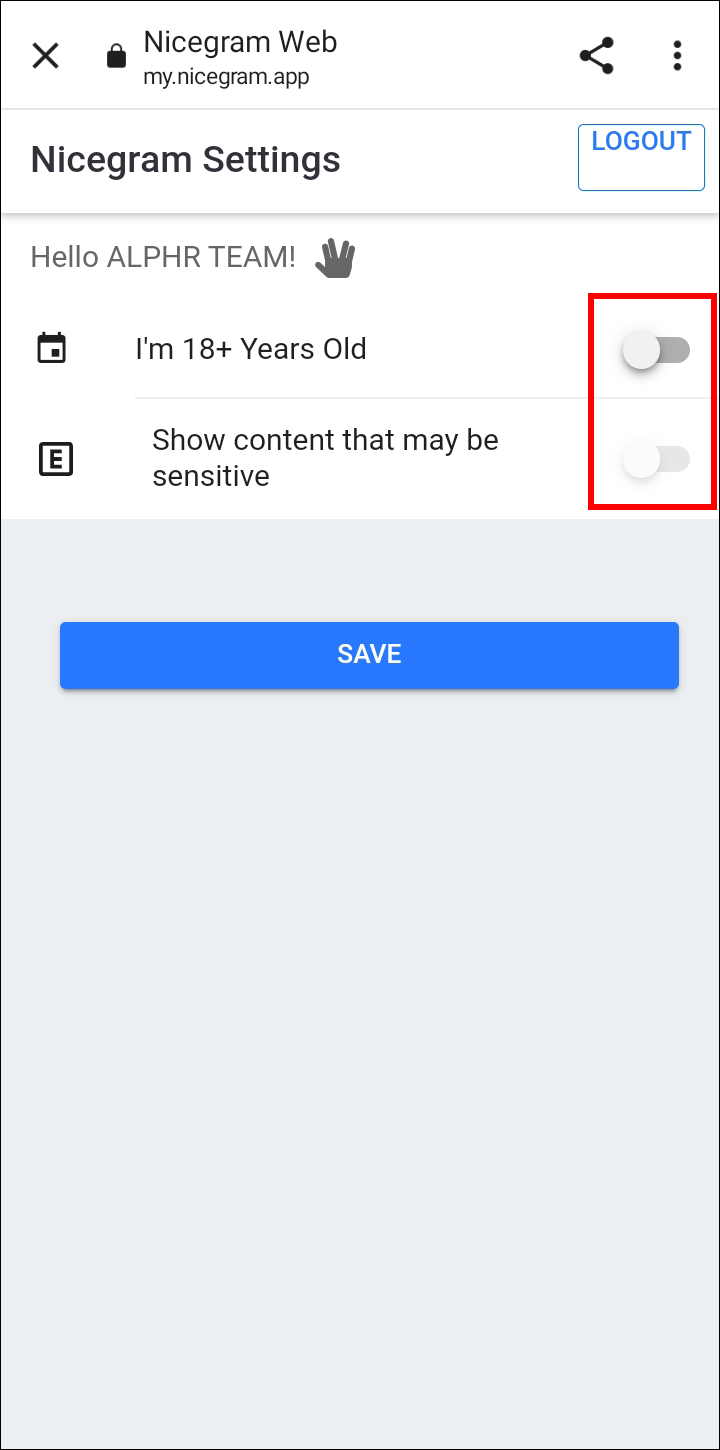This screenshot has height=1450, width=720.
Task: Close the in-app browser with the X icon
Action: pyautogui.click(x=46, y=56)
